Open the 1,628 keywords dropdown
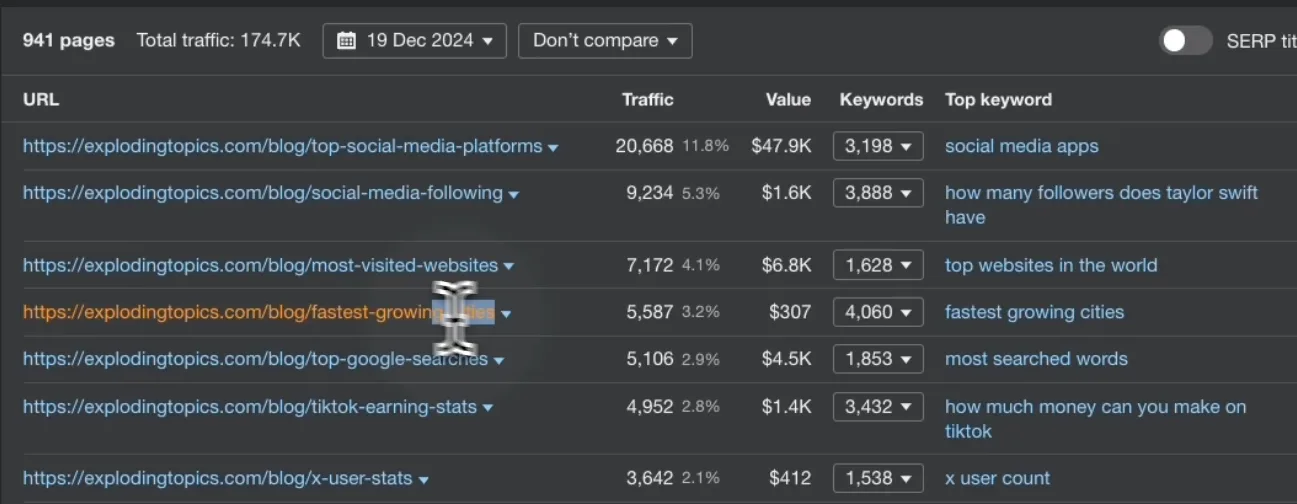Image resolution: width=1297 pixels, height=504 pixels. click(878, 265)
